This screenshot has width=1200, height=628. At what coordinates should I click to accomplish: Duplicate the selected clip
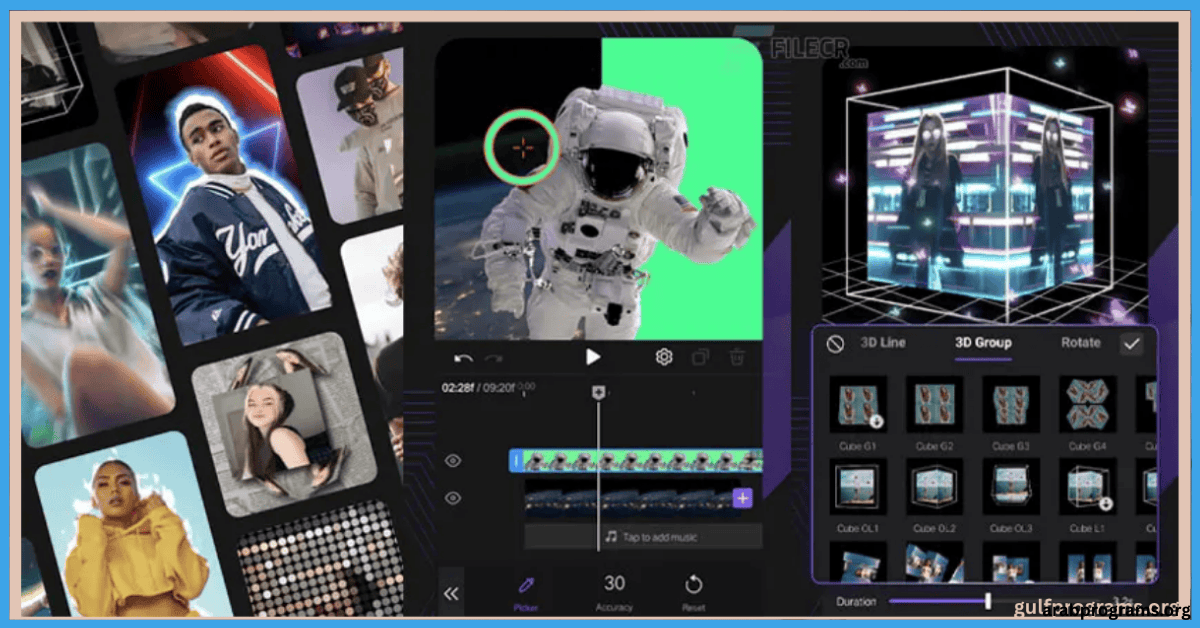pos(701,357)
